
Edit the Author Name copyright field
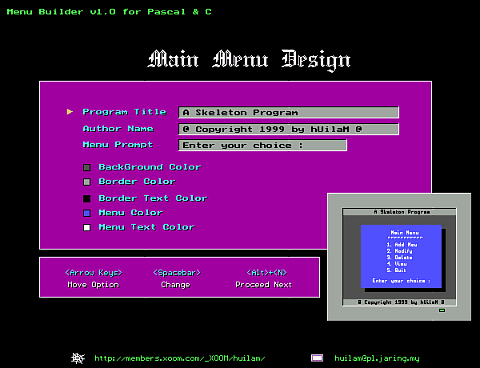click(289, 129)
